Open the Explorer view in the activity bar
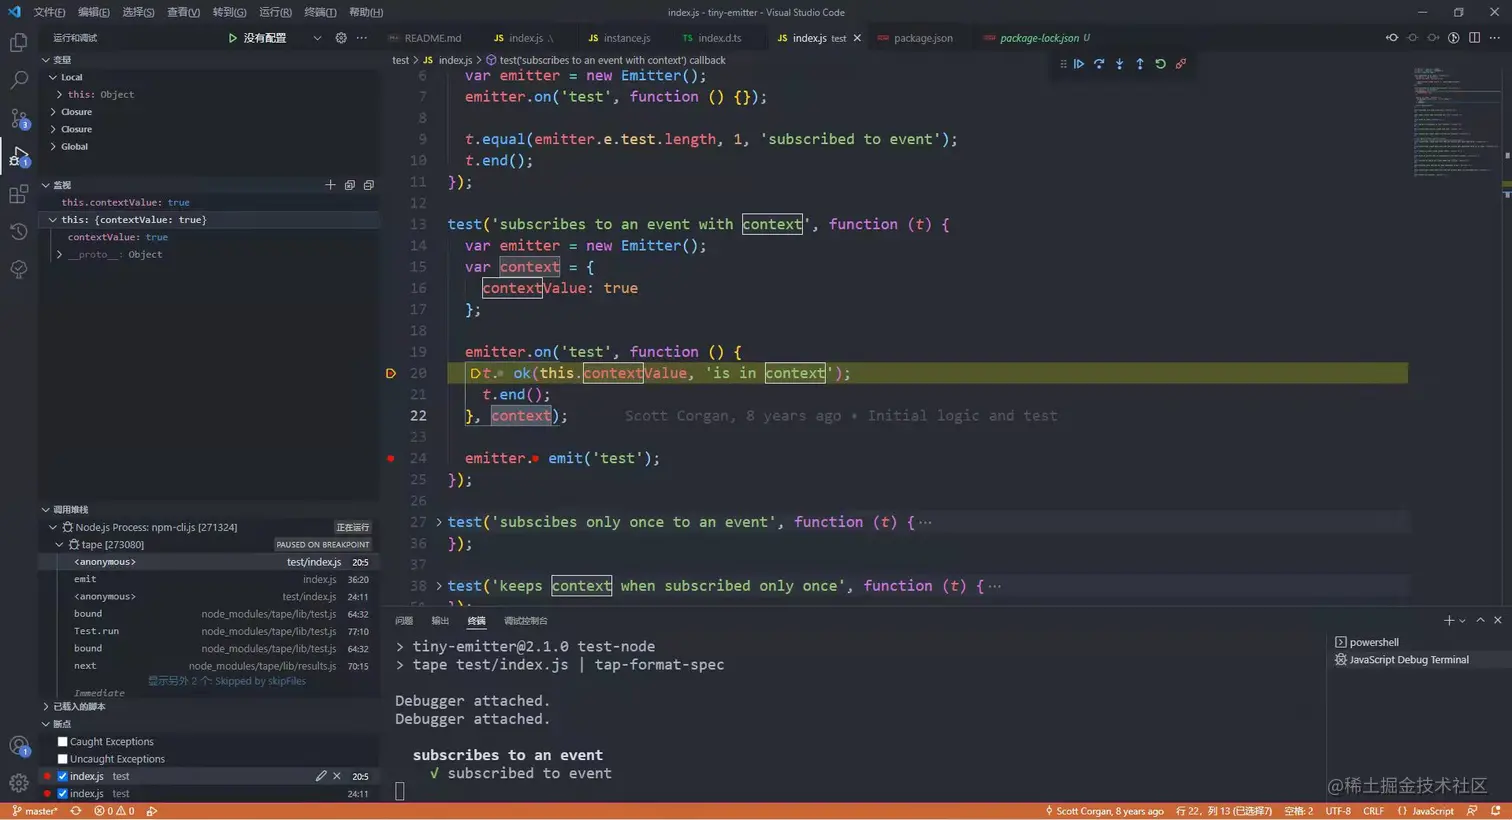This screenshot has width=1512, height=820. (18, 43)
